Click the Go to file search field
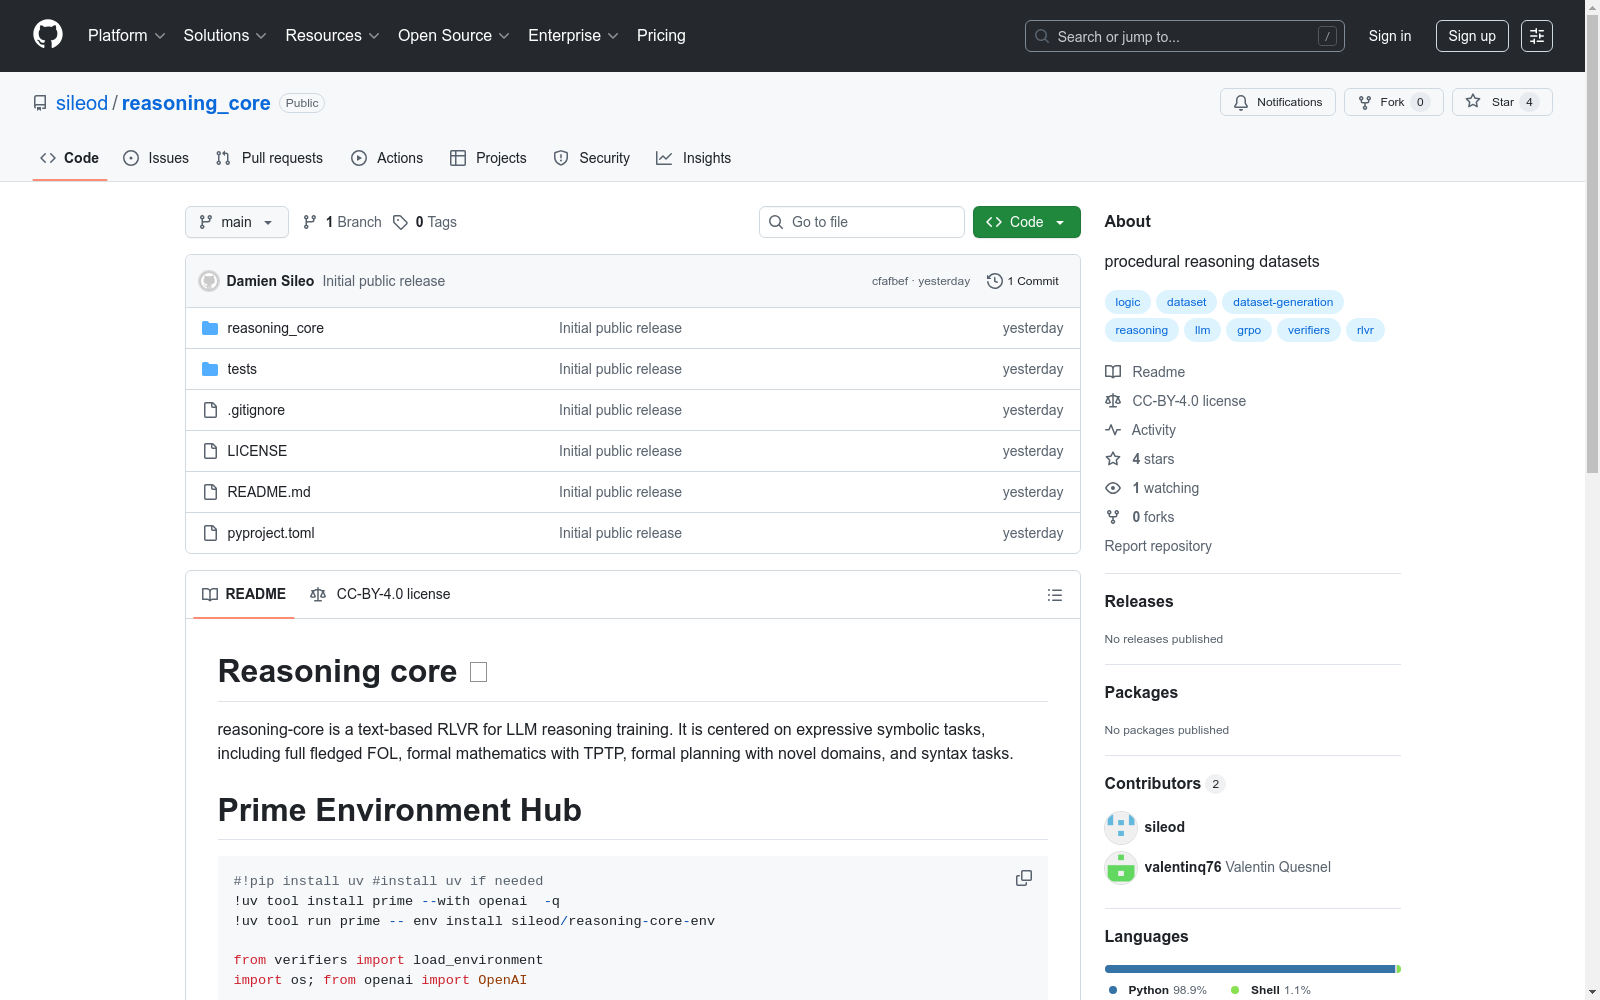1600x1000 pixels. 862,222
